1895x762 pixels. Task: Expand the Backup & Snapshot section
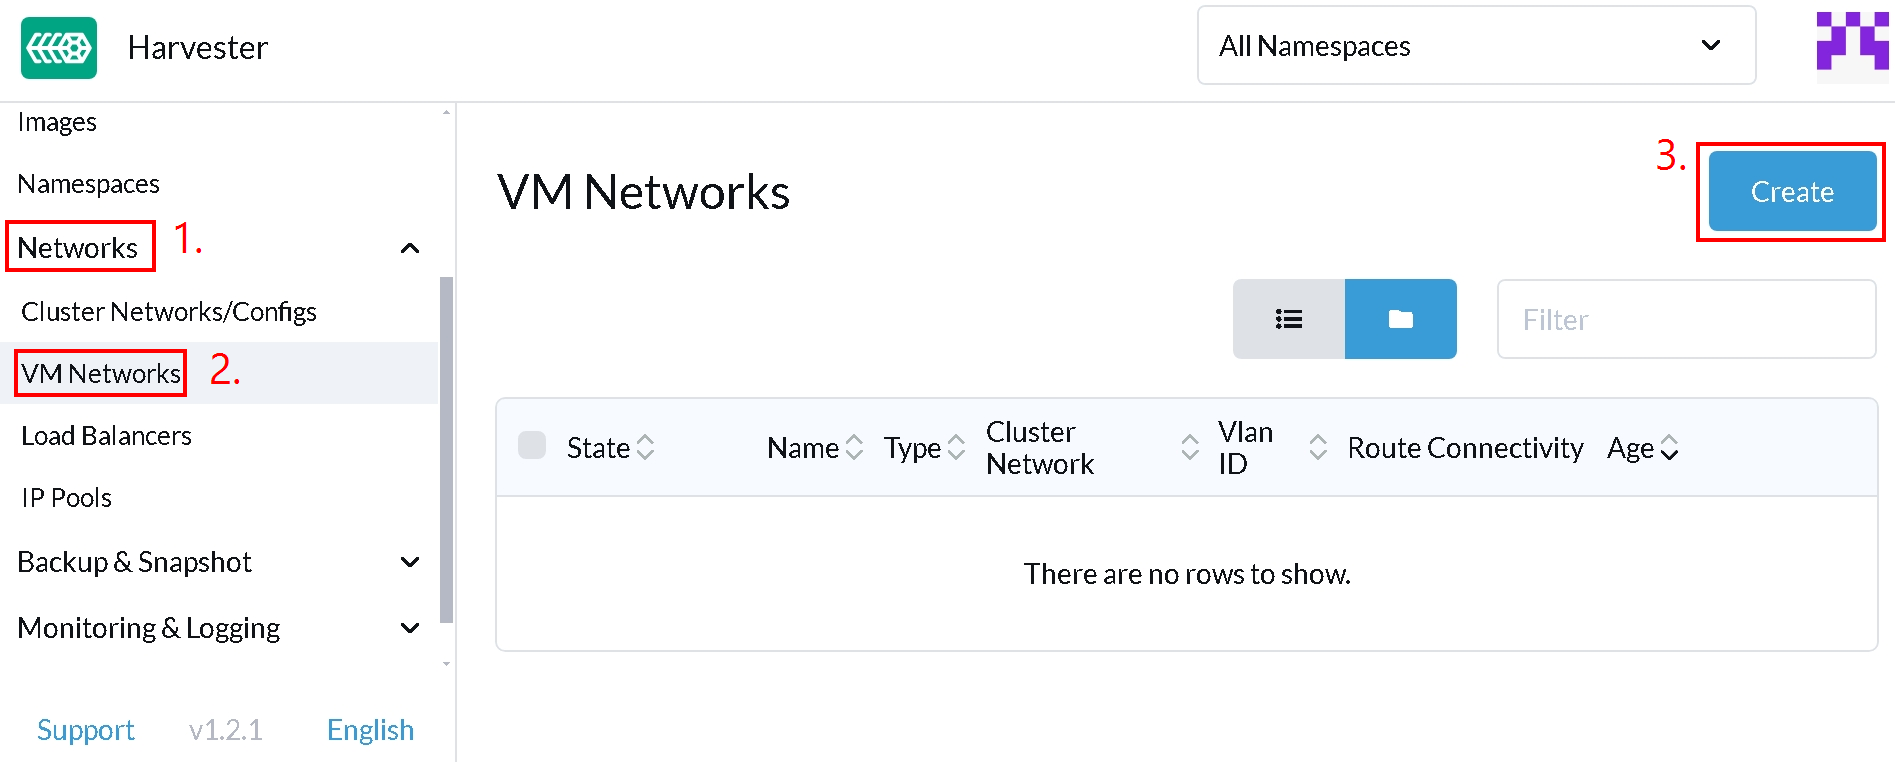click(410, 562)
